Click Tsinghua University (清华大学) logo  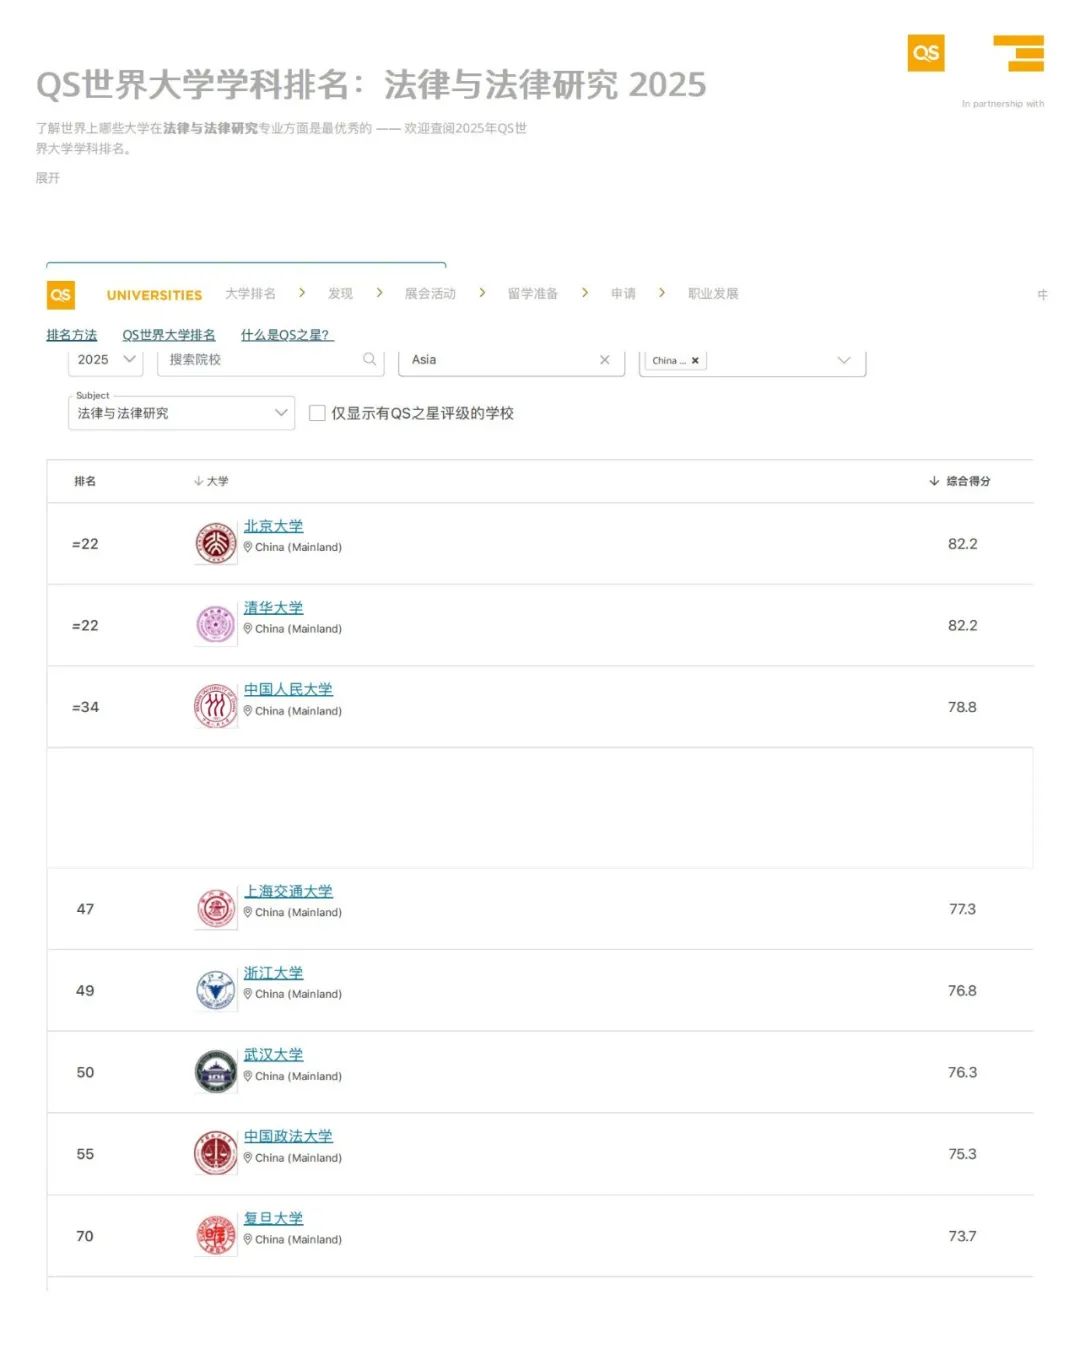click(215, 625)
